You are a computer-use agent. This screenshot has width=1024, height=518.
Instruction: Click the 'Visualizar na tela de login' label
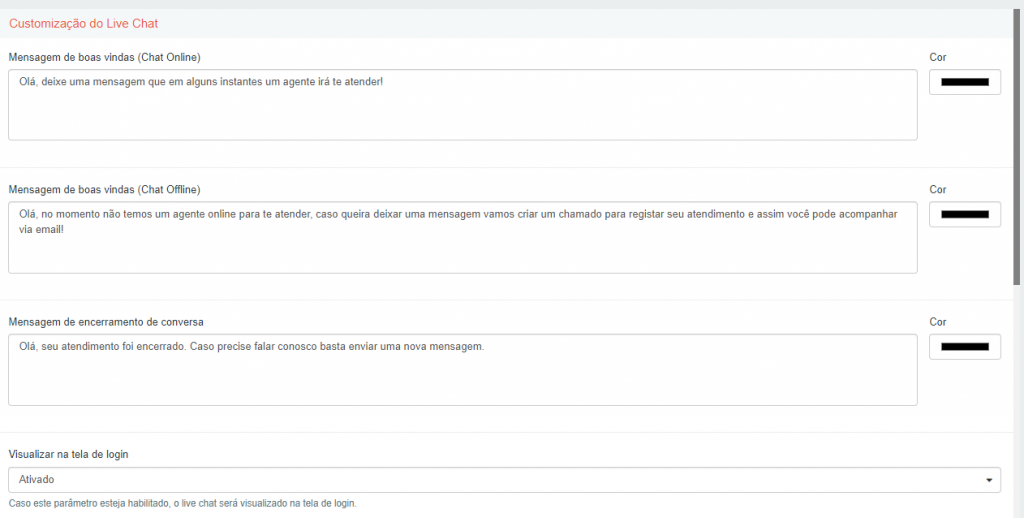[x=69, y=454]
